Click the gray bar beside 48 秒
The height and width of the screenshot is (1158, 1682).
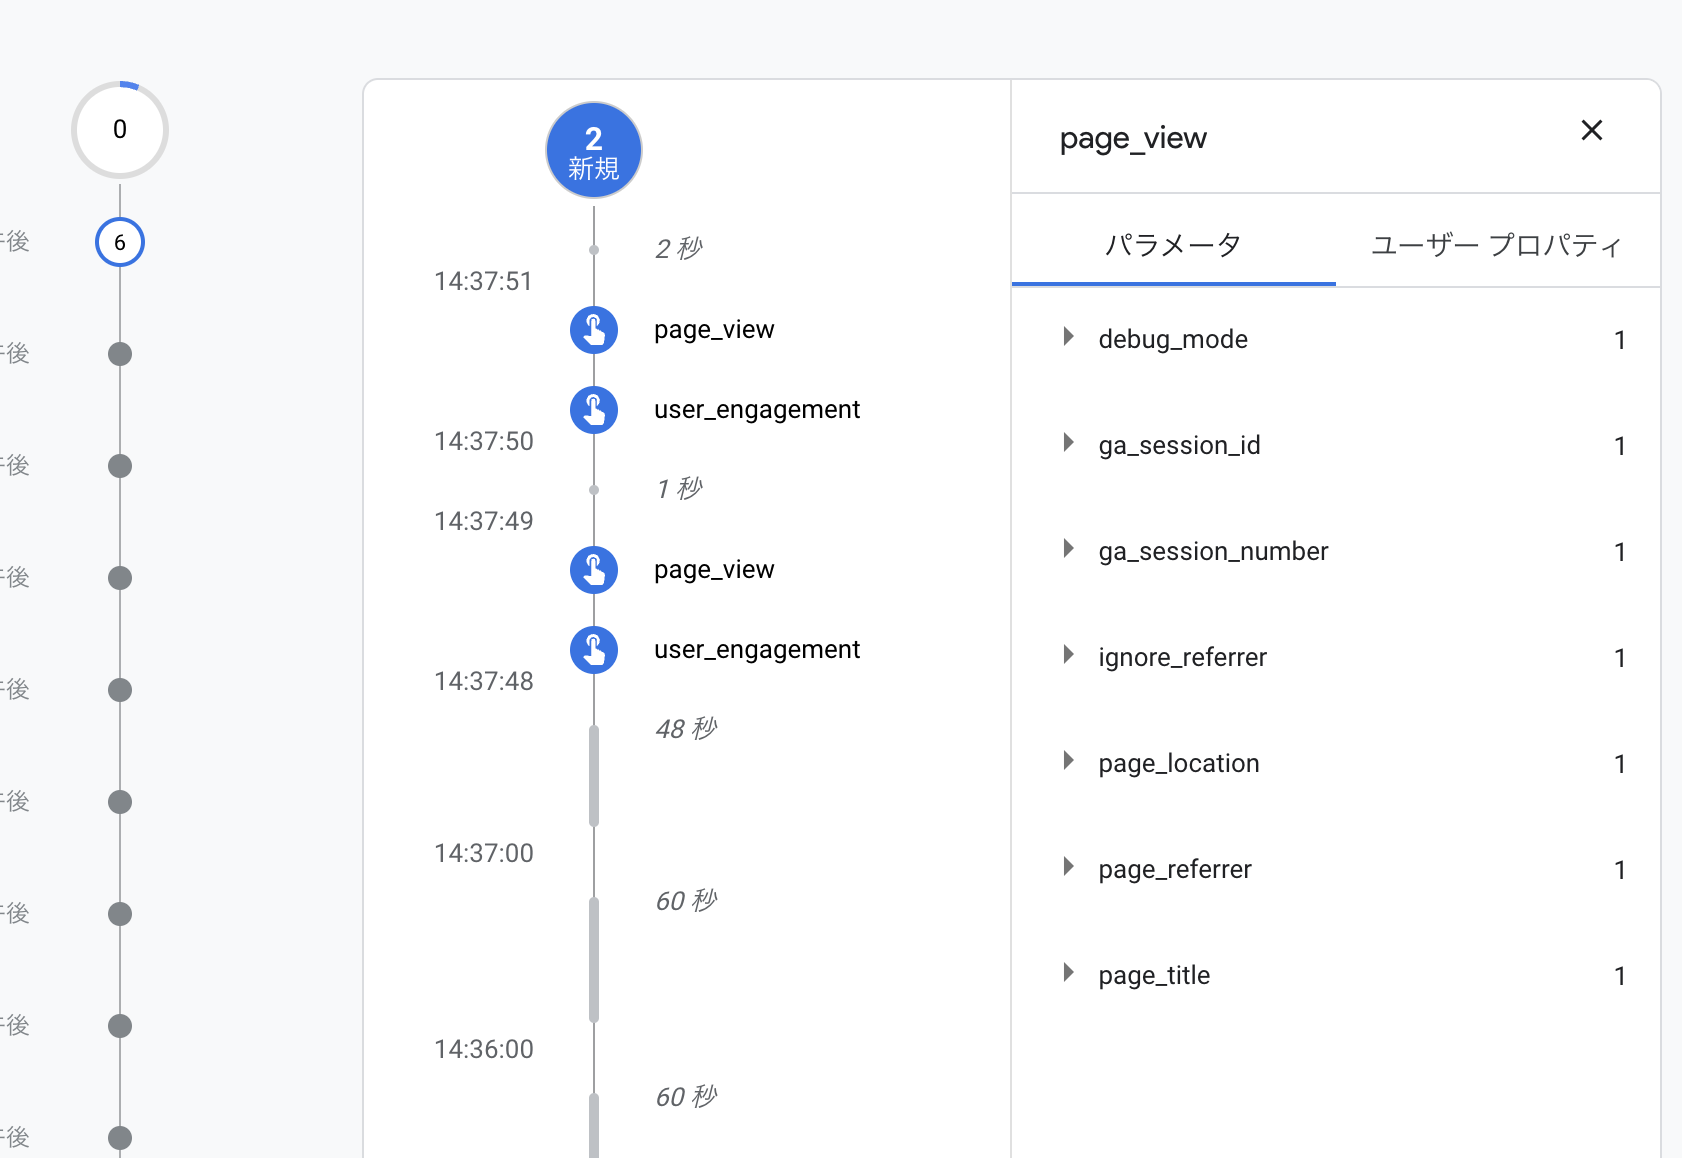pyautogui.click(x=594, y=776)
